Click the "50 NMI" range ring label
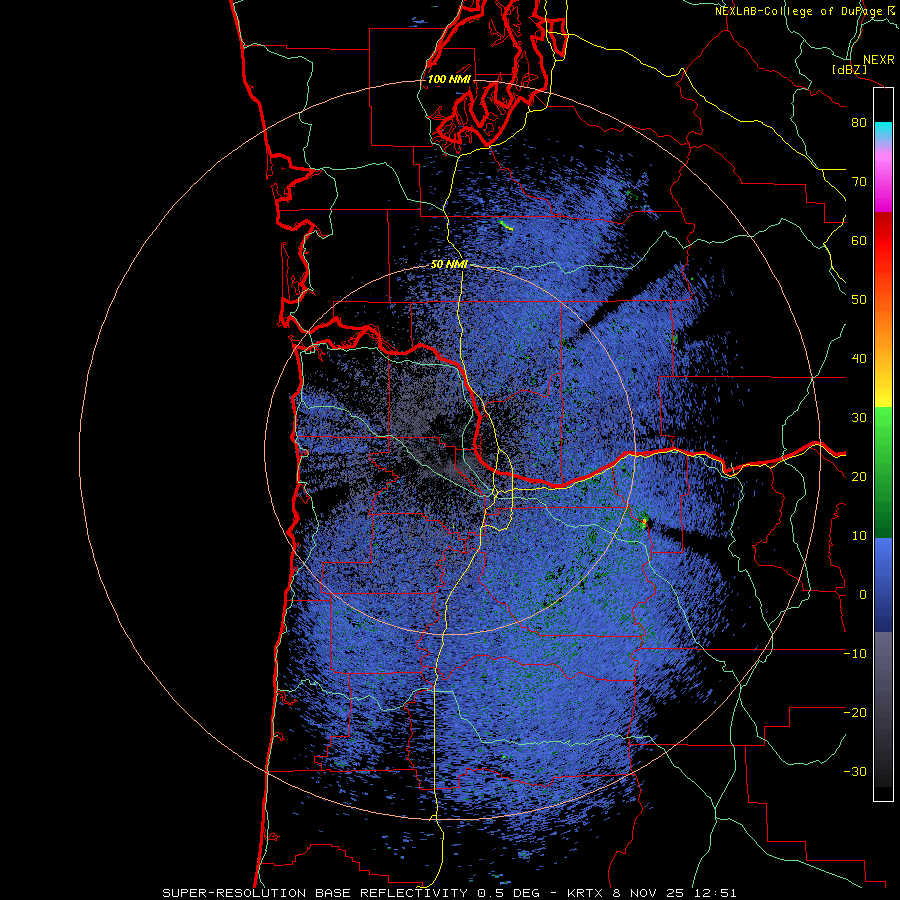Image resolution: width=900 pixels, height=900 pixels. (x=449, y=264)
